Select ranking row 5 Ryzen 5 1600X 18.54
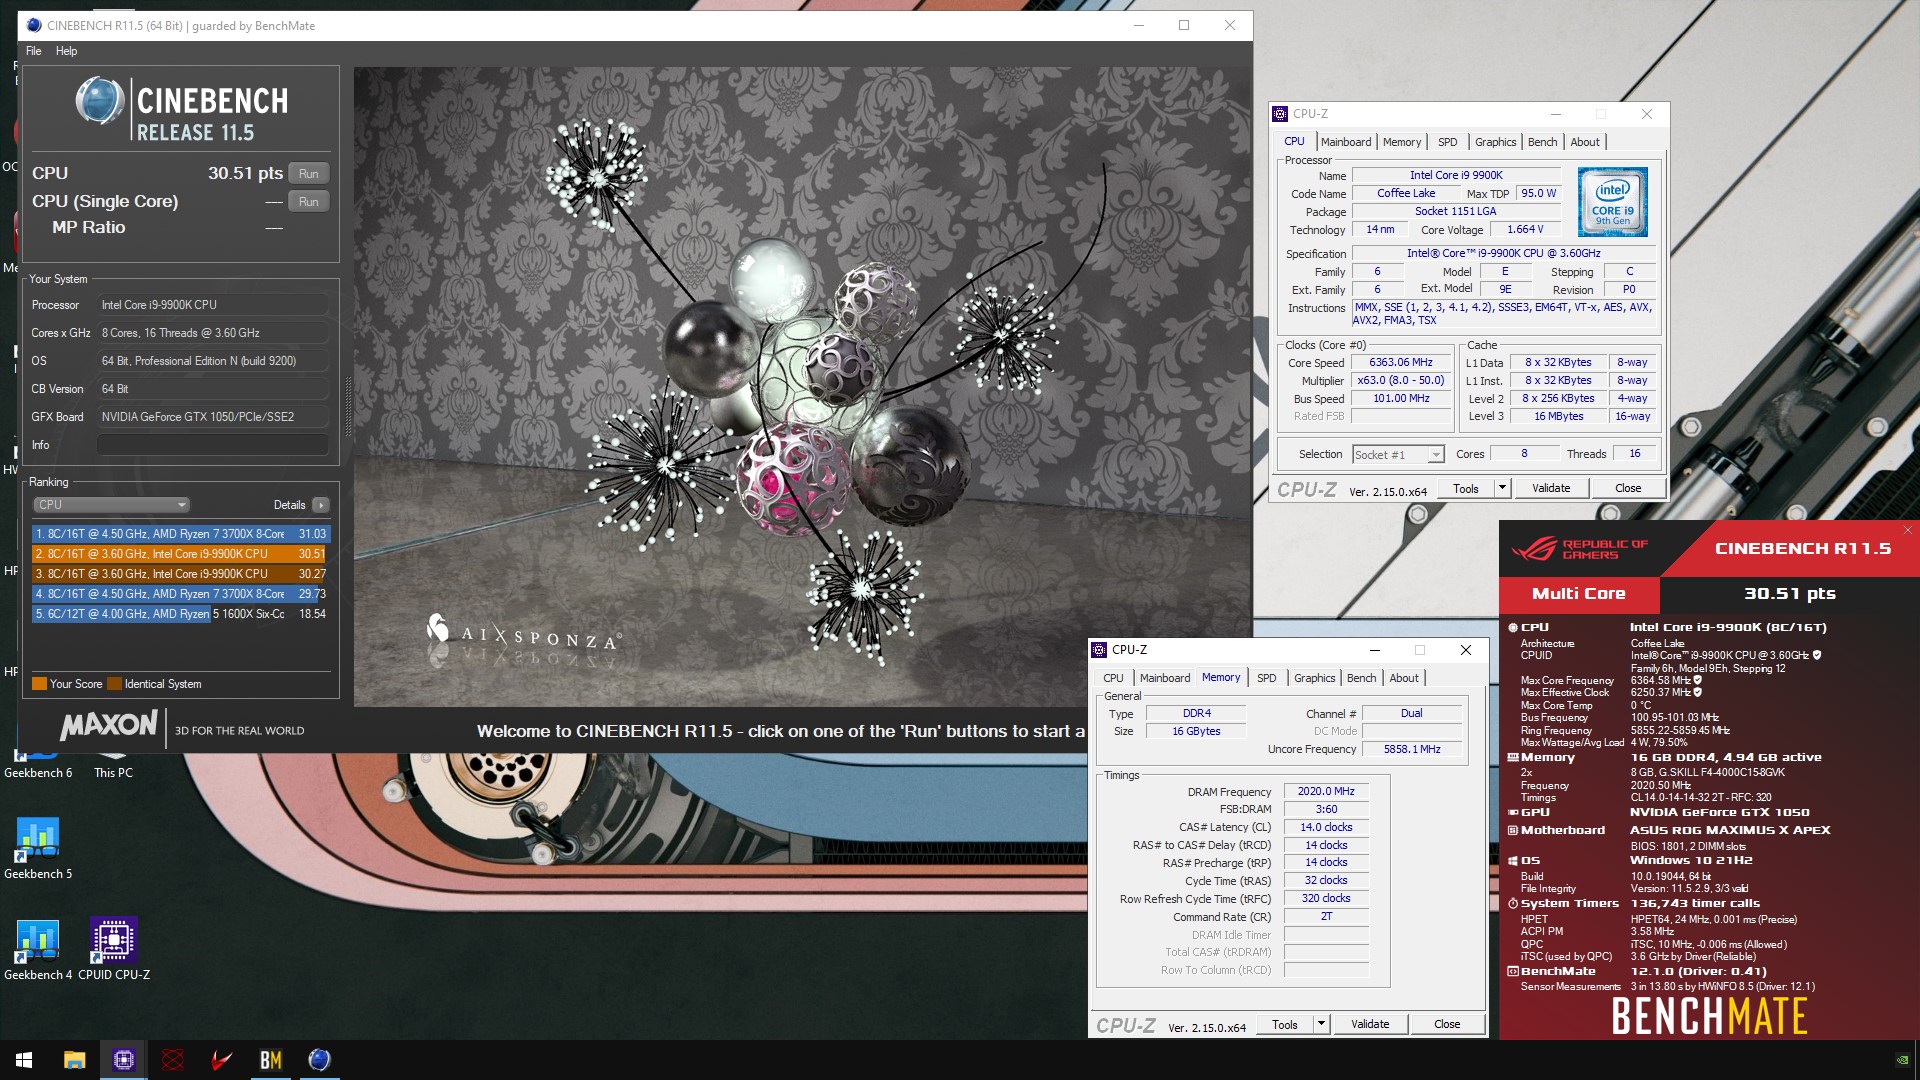The width and height of the screenshot is (1920, 1080). pos(180,614)
